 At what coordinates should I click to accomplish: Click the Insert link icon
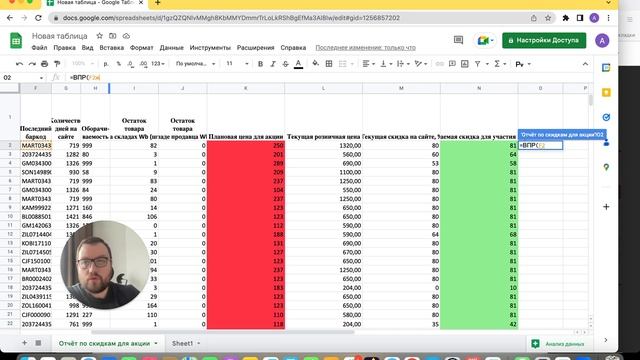pyautogui.click(x=440, y=64)
